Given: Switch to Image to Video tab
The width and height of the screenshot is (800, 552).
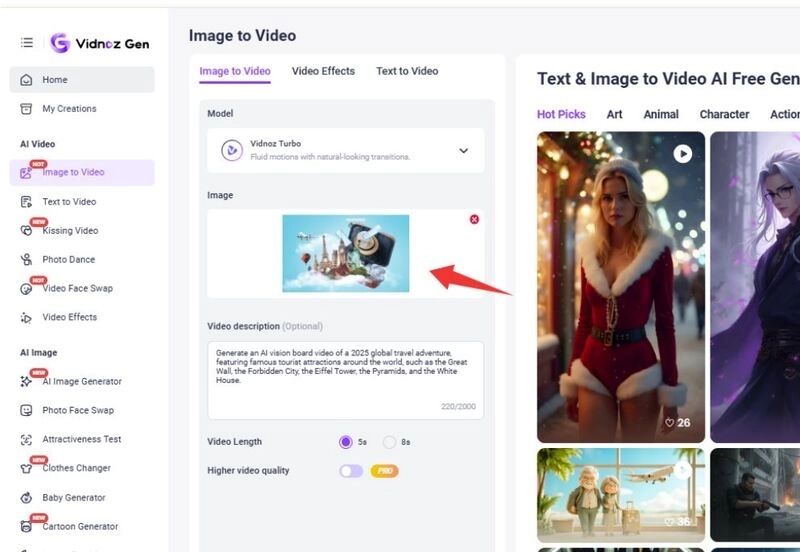Looking at the screenshot, I should click(235, 71).
